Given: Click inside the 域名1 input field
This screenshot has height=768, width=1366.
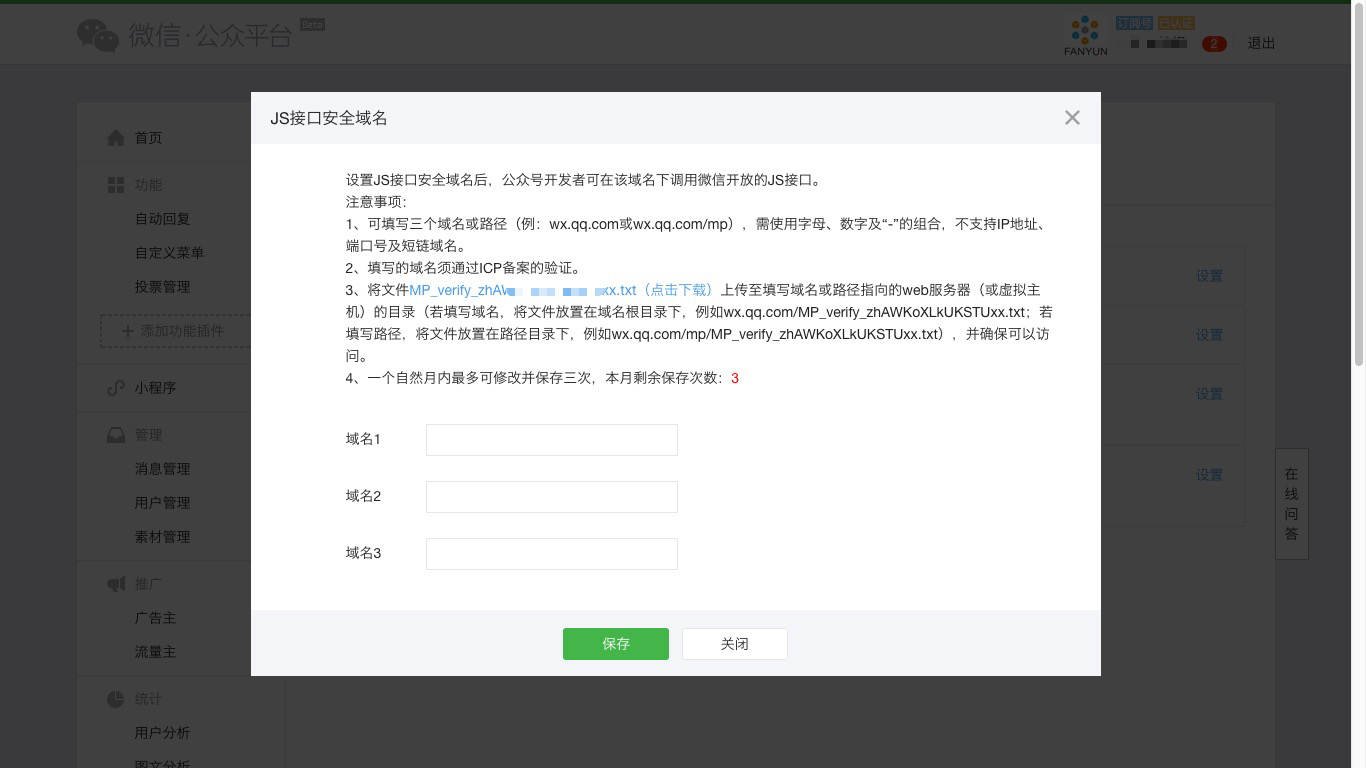Looking at the screenshot, I should coord(551,439).
